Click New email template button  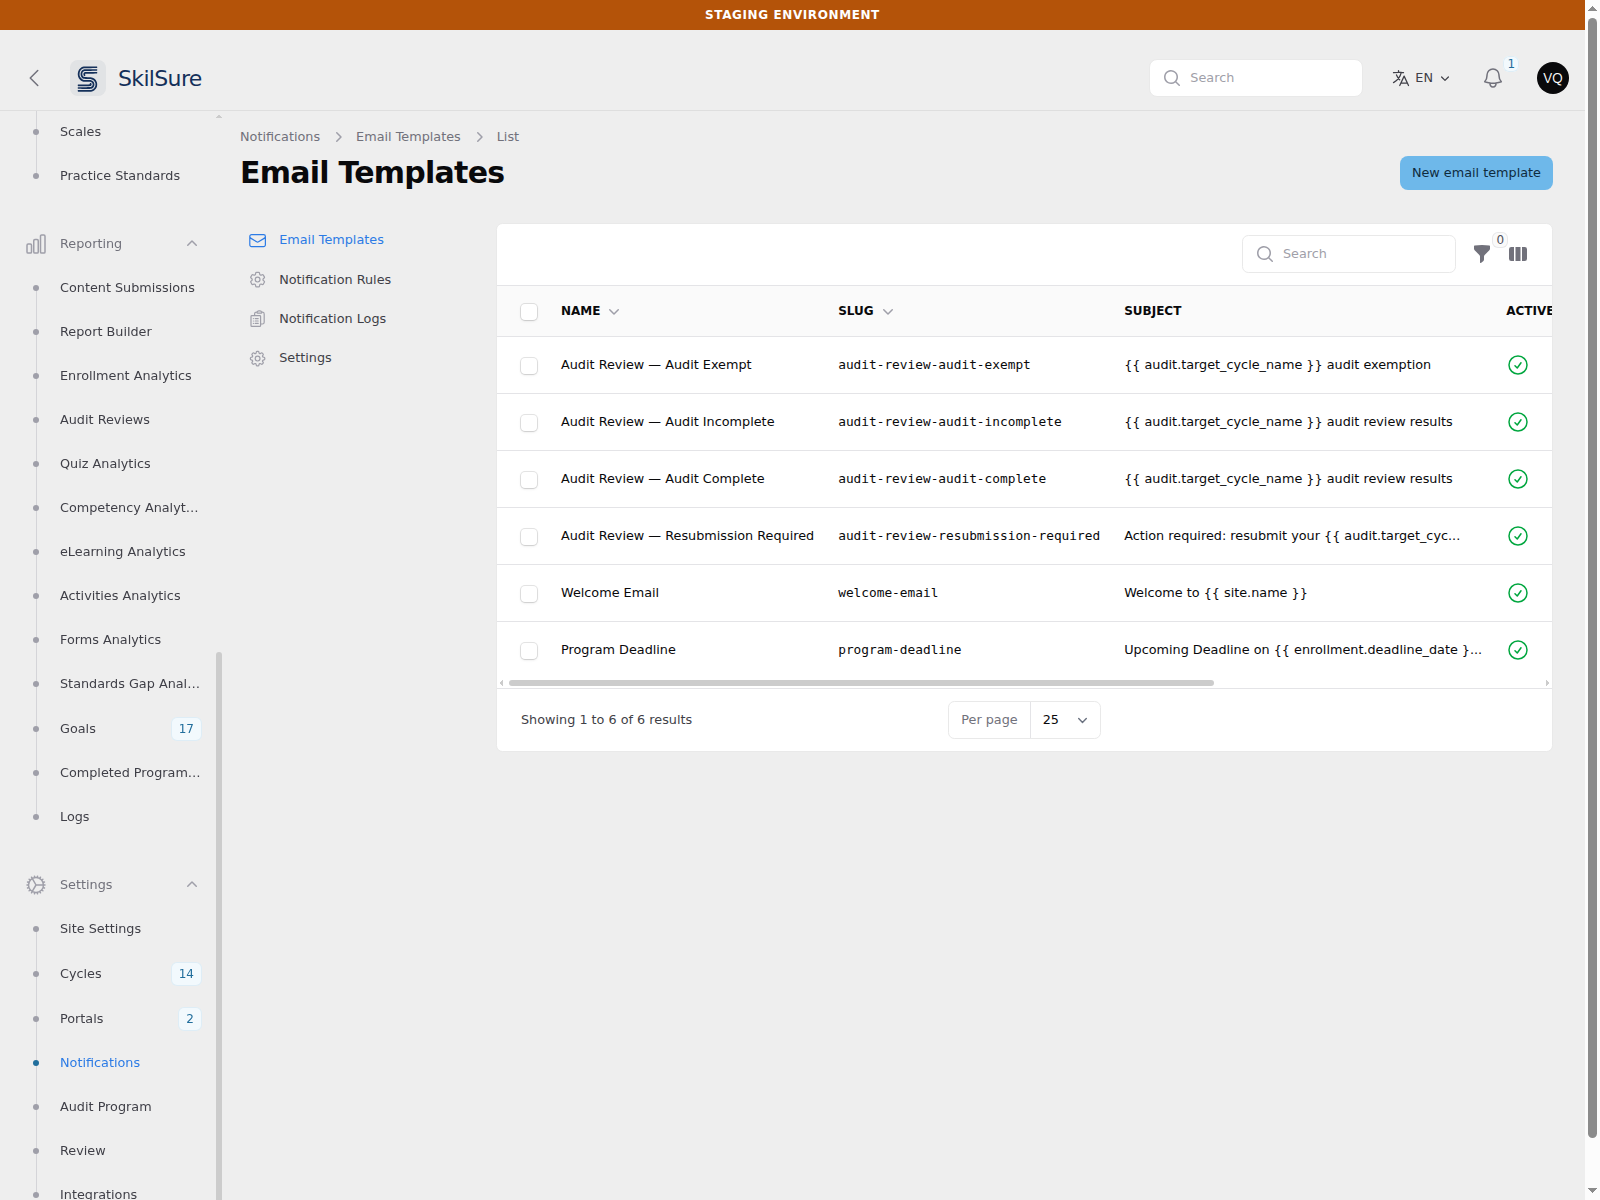tap(1476, 173)
